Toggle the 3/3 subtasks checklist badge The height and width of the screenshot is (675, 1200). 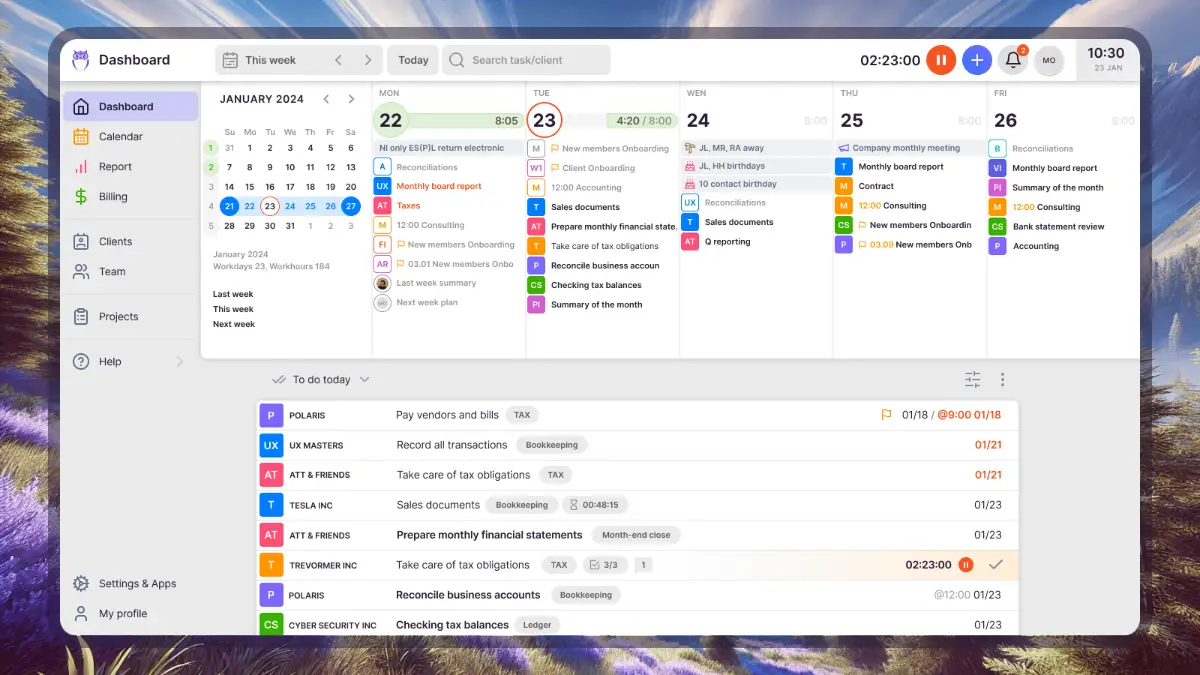(x=604, y=565)
